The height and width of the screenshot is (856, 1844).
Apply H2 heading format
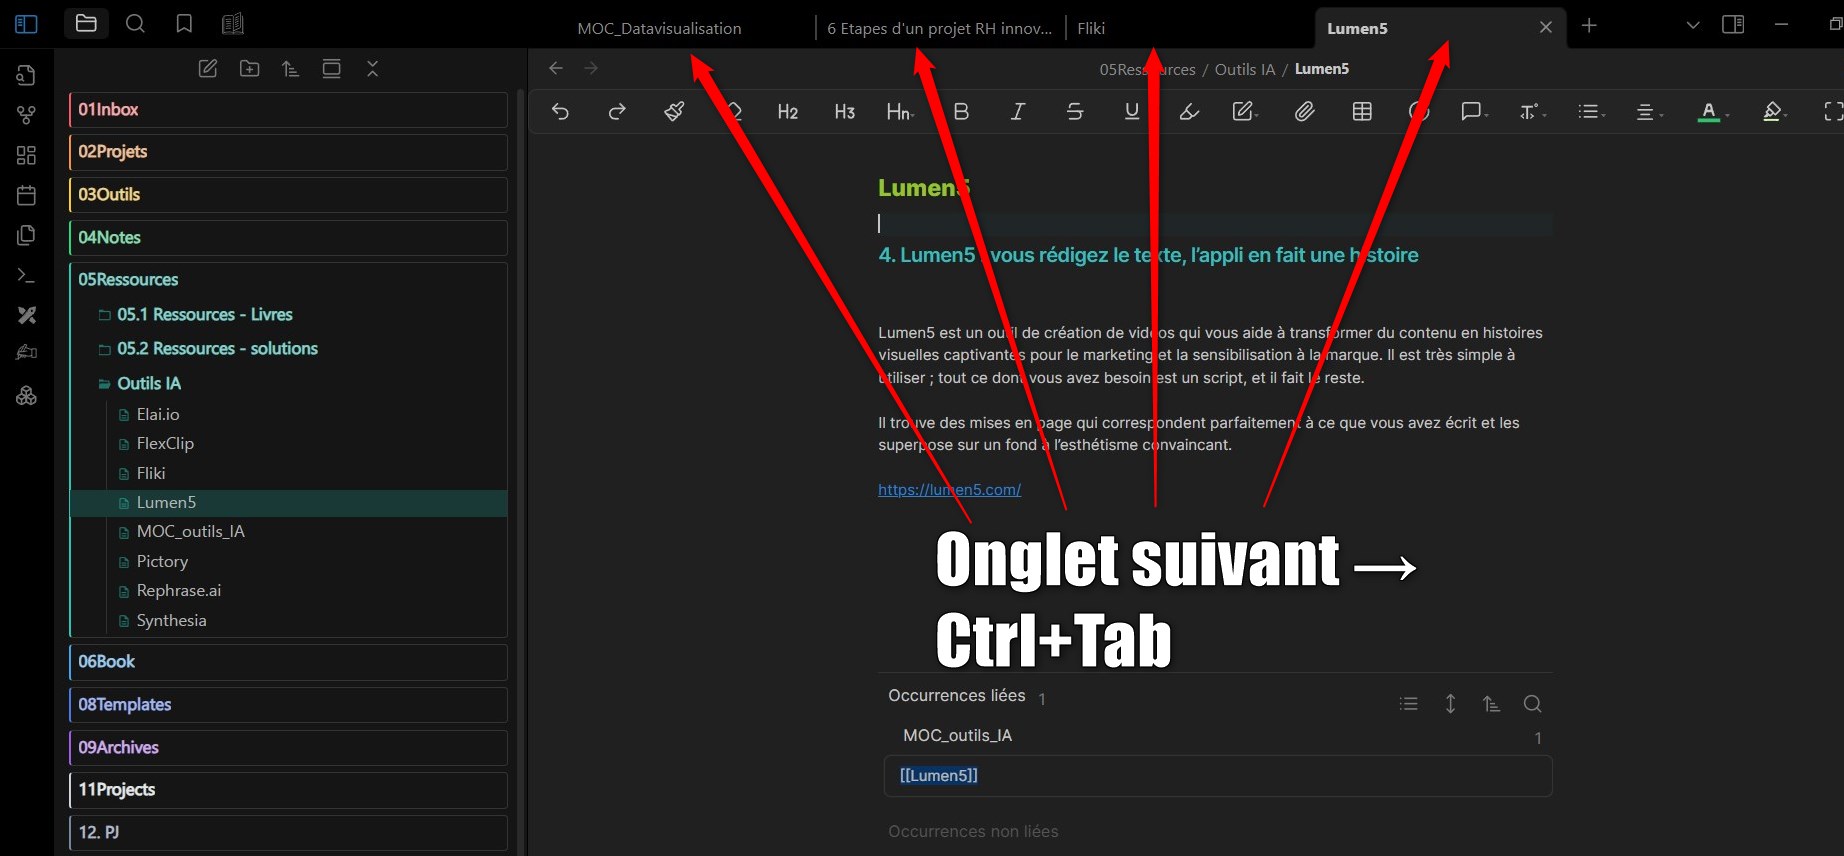point(788,111)
